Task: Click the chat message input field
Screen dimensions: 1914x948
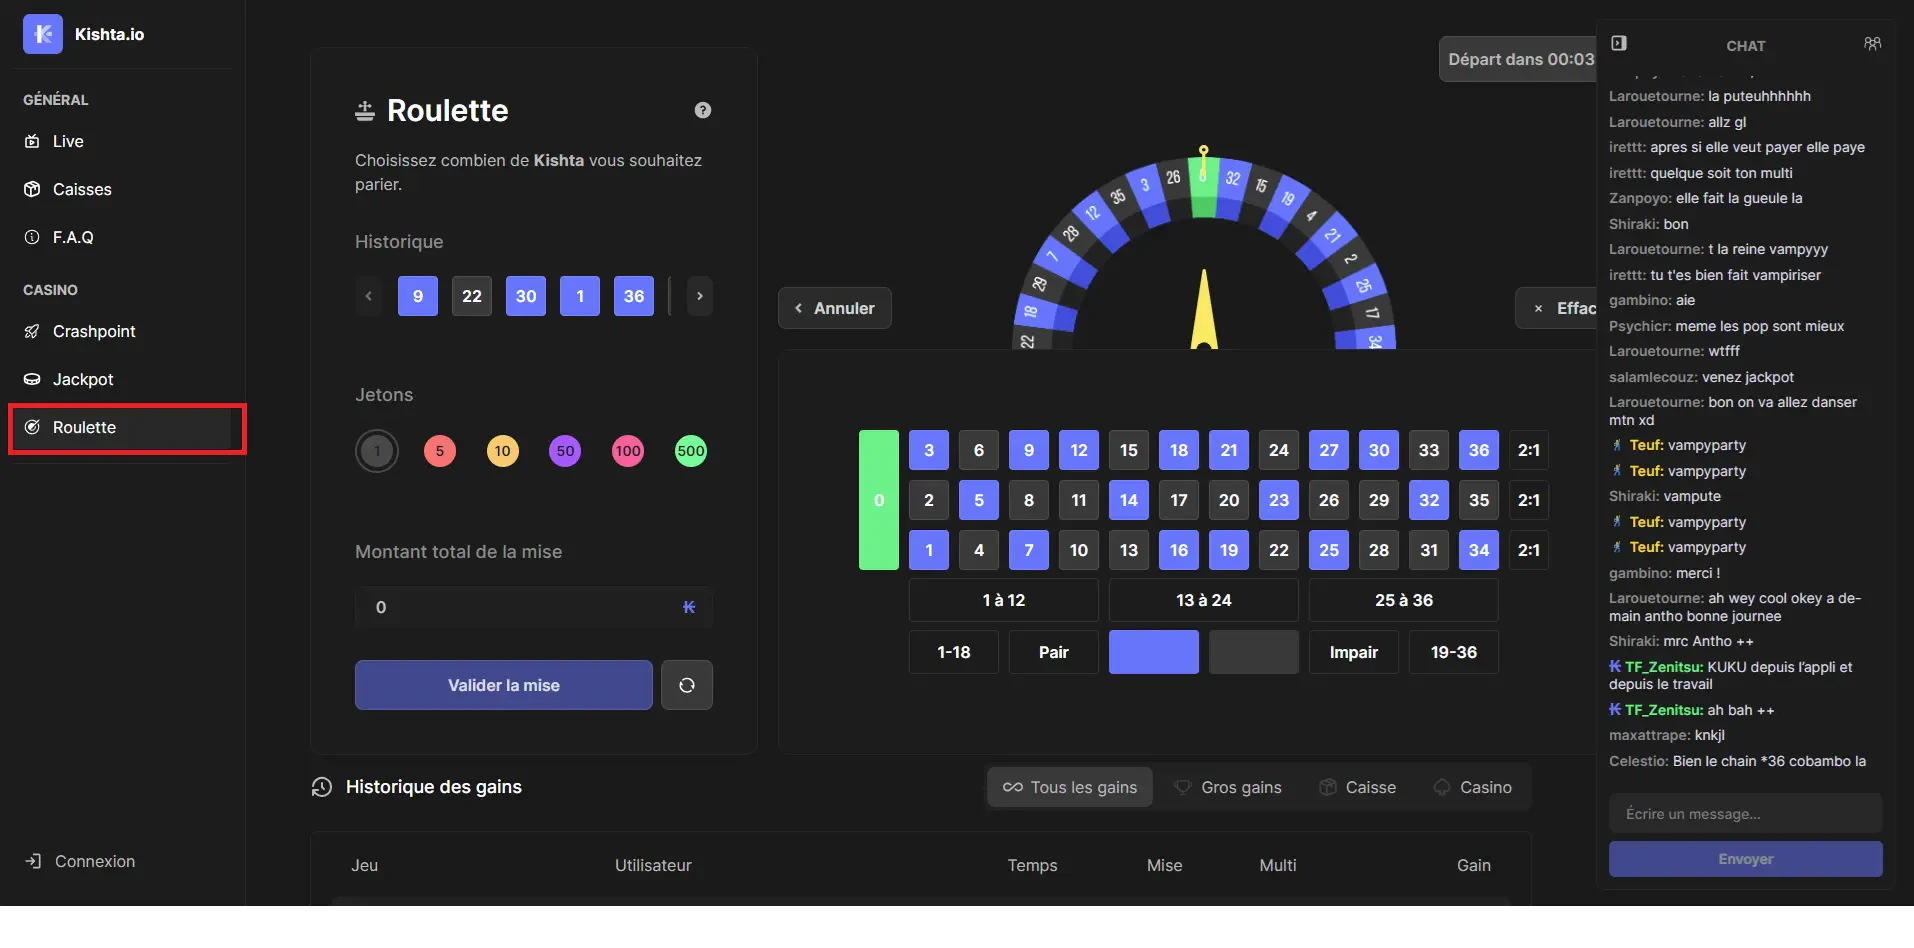Action: (x=1745, y=814)
